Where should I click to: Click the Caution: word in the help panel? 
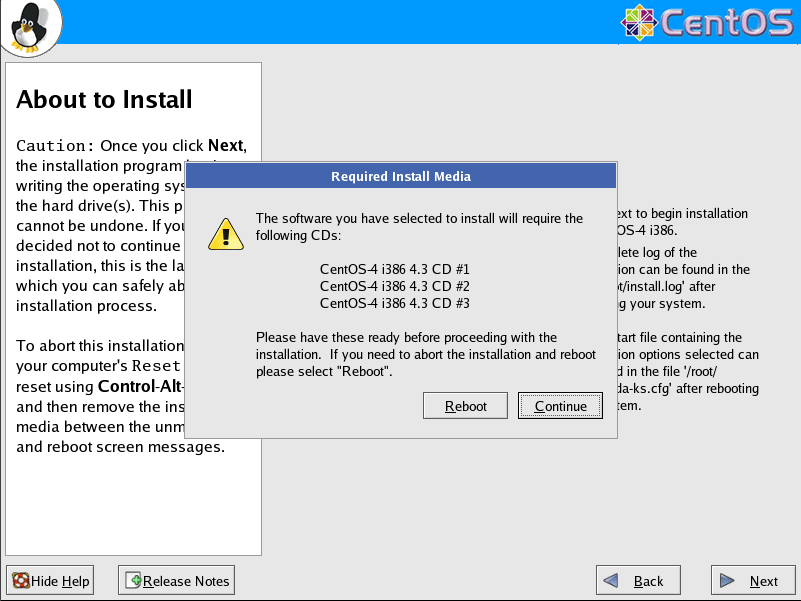coord(55,146)
